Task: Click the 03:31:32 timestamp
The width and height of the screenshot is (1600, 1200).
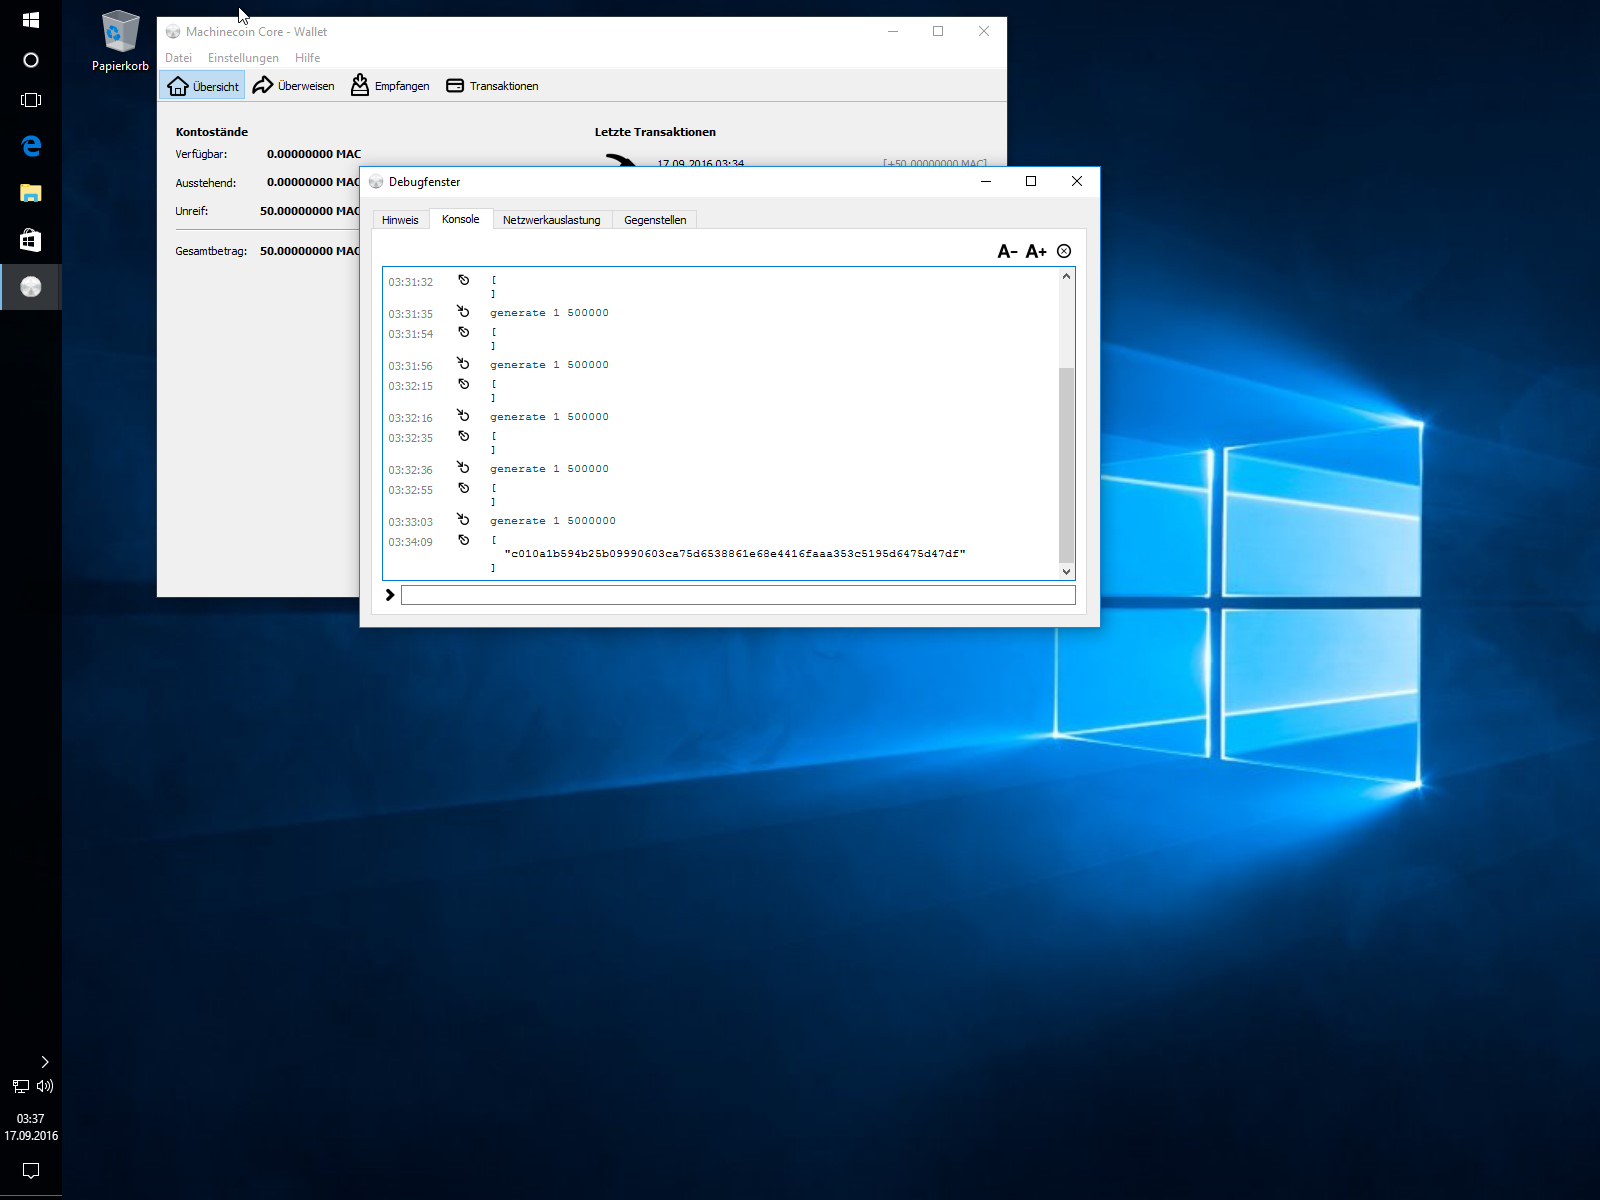Action: (x=410, y=282)
